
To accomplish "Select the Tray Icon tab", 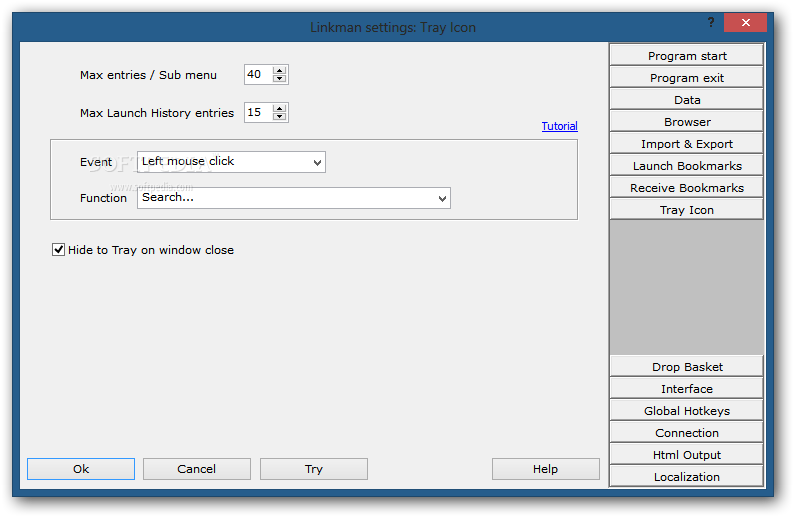I will [686, 210].
